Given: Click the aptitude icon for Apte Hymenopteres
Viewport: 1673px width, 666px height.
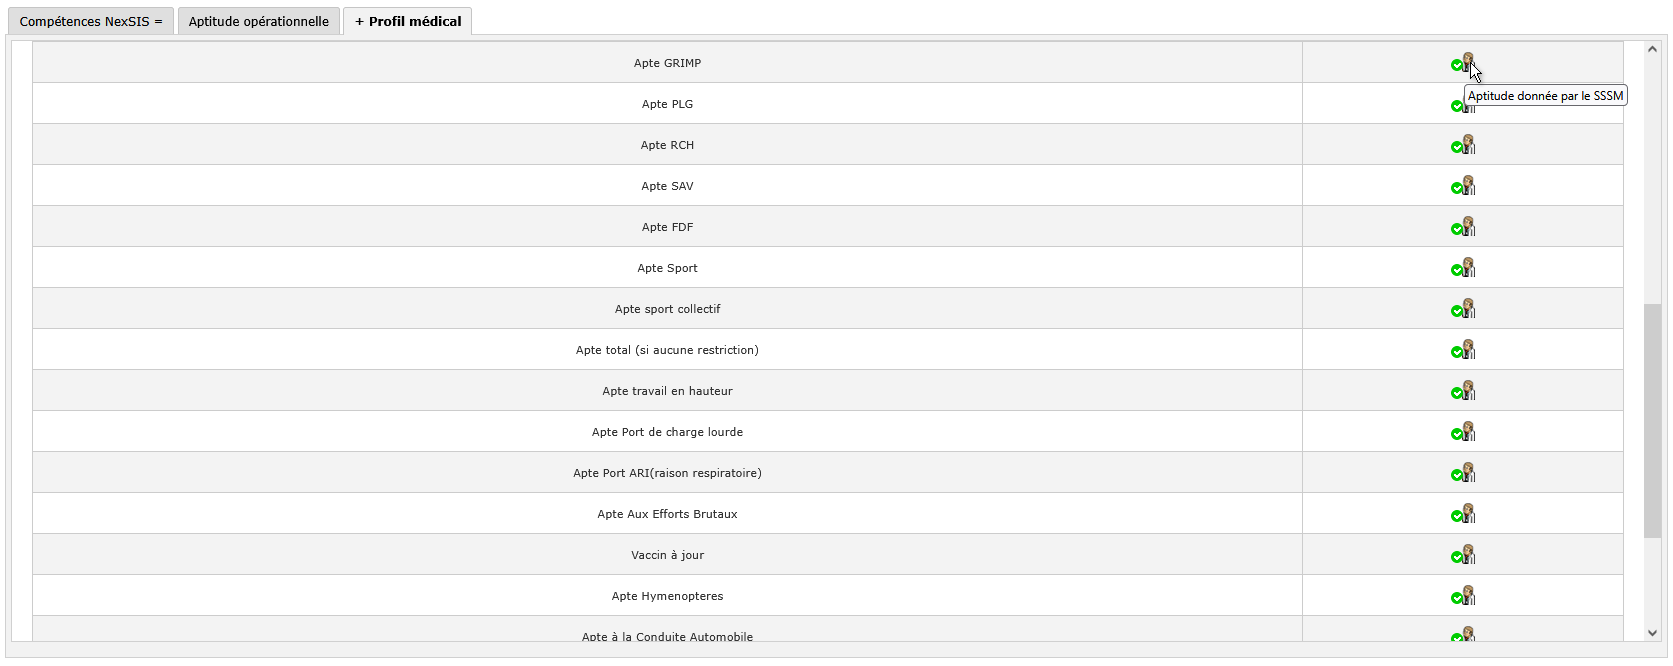Looking at the screenshot, I should pyautogui.click(x=1463, y=596).
